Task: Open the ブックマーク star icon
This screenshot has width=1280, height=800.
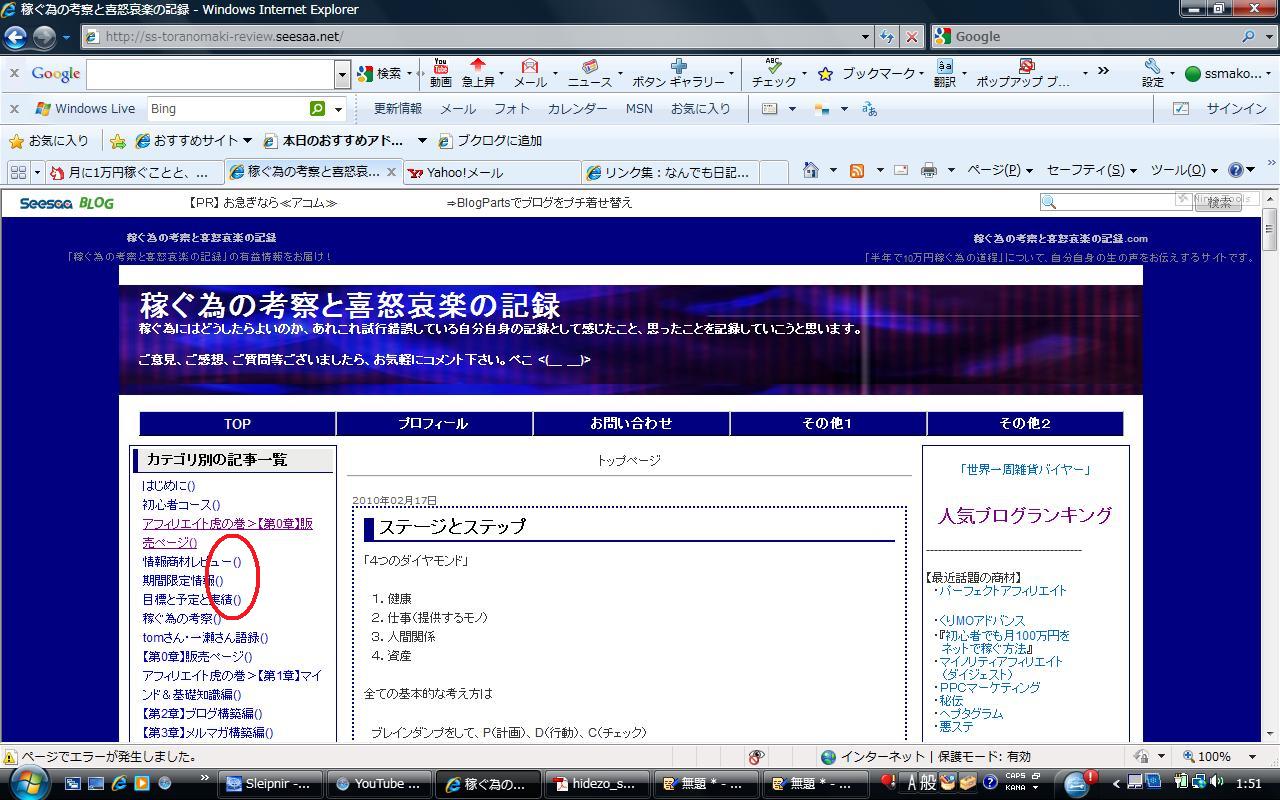Action: click(825, 74)
